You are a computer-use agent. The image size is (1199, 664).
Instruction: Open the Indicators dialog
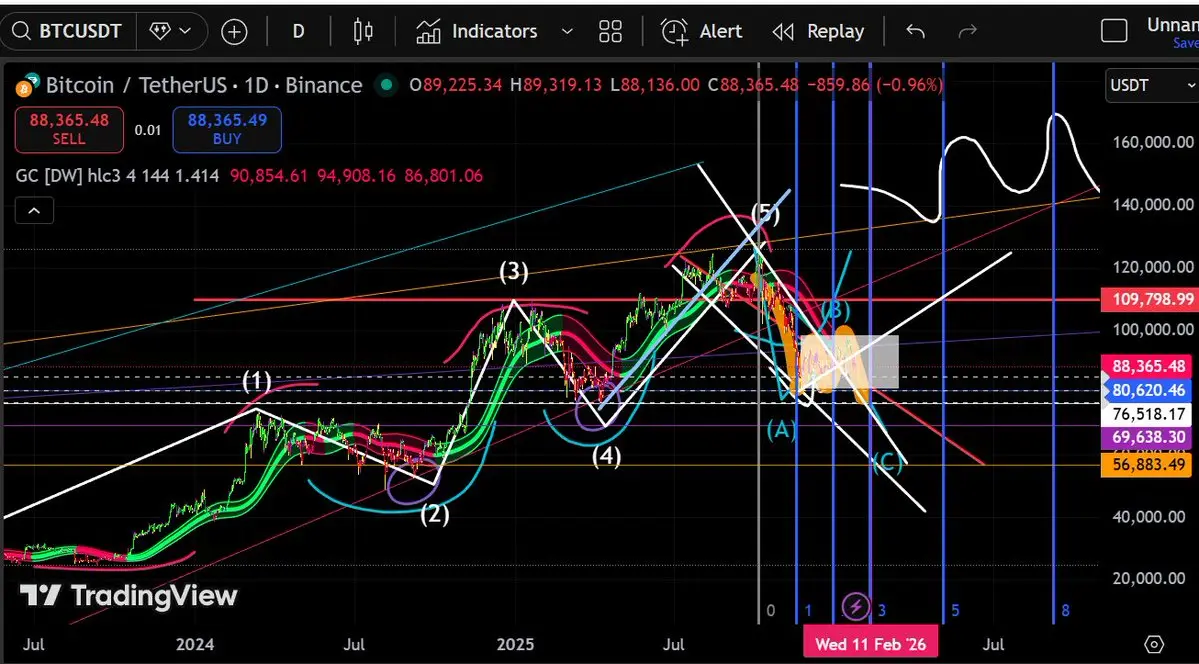[476, 31]
